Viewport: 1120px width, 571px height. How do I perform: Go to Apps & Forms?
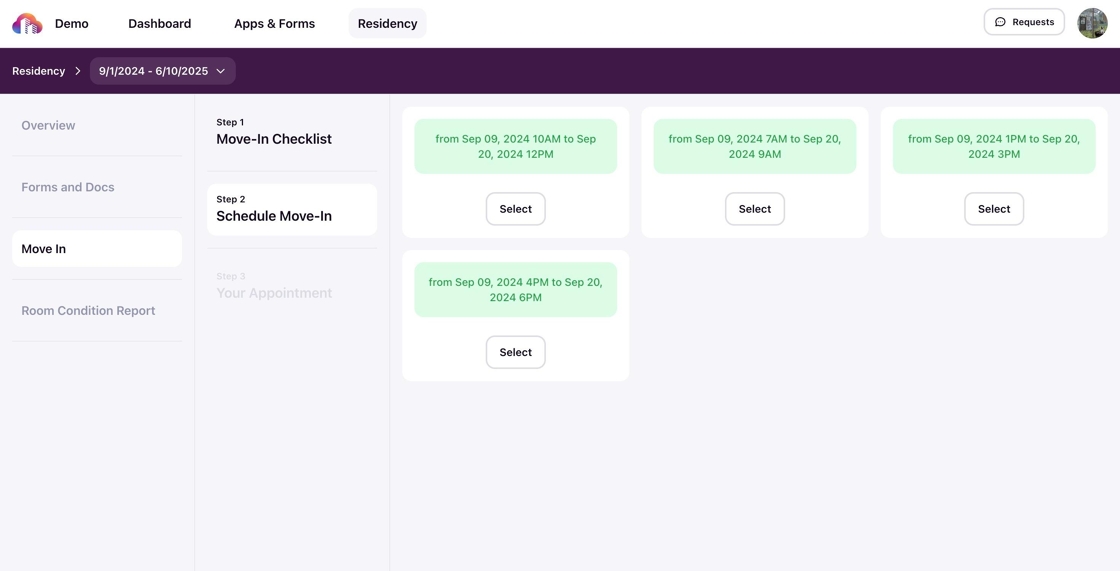[274, 23]
